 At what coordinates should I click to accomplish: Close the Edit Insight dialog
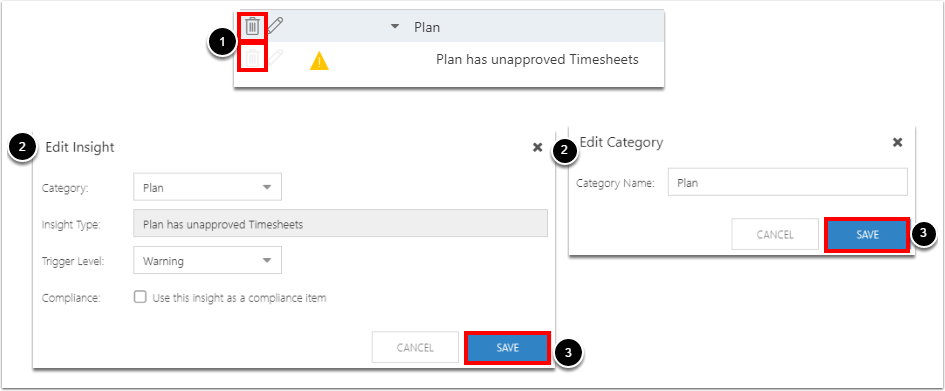(x=538, y=148)
